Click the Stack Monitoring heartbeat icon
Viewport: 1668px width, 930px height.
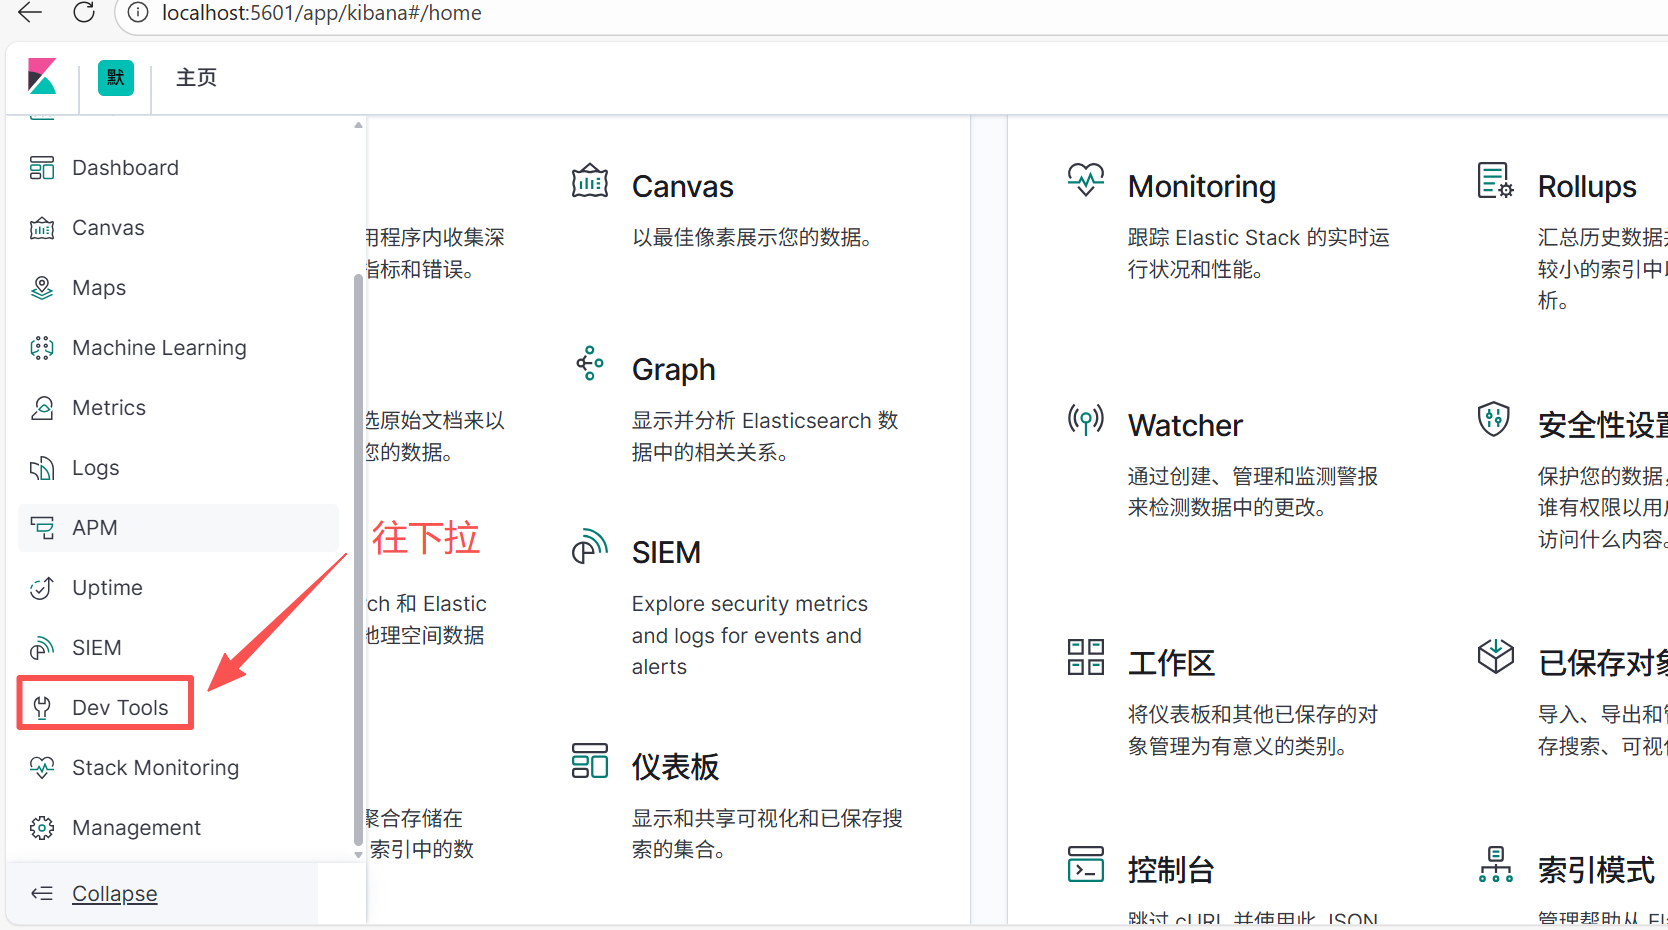pos(42,768)
